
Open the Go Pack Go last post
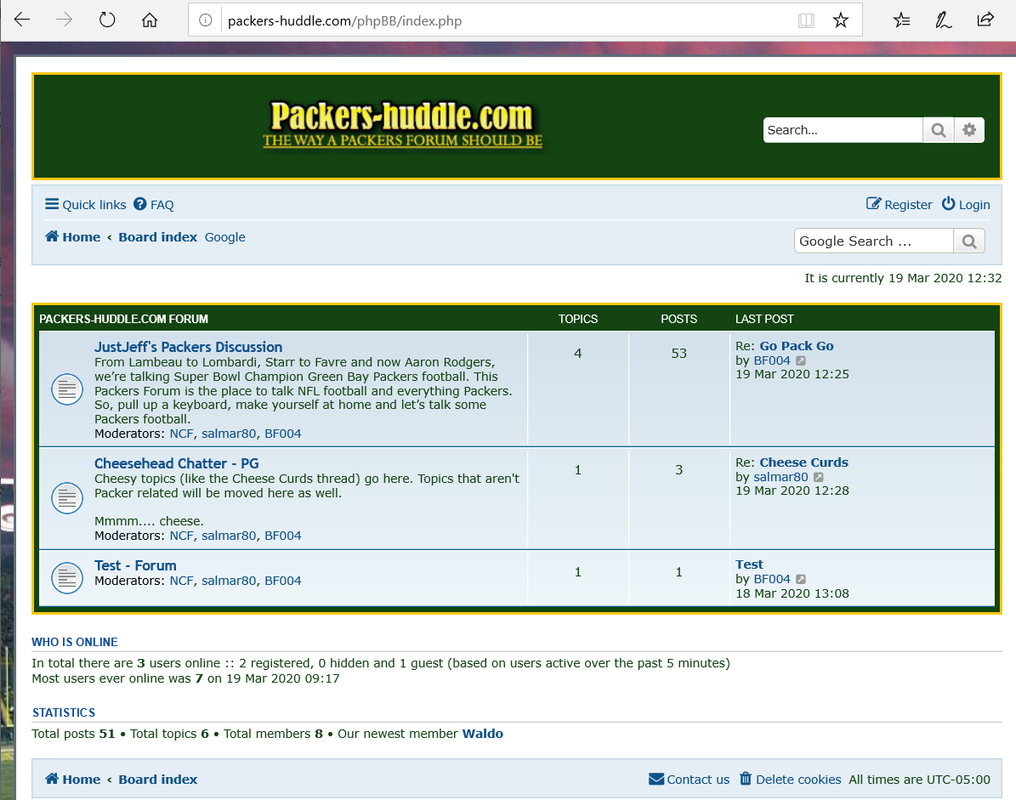pos(796,346)
